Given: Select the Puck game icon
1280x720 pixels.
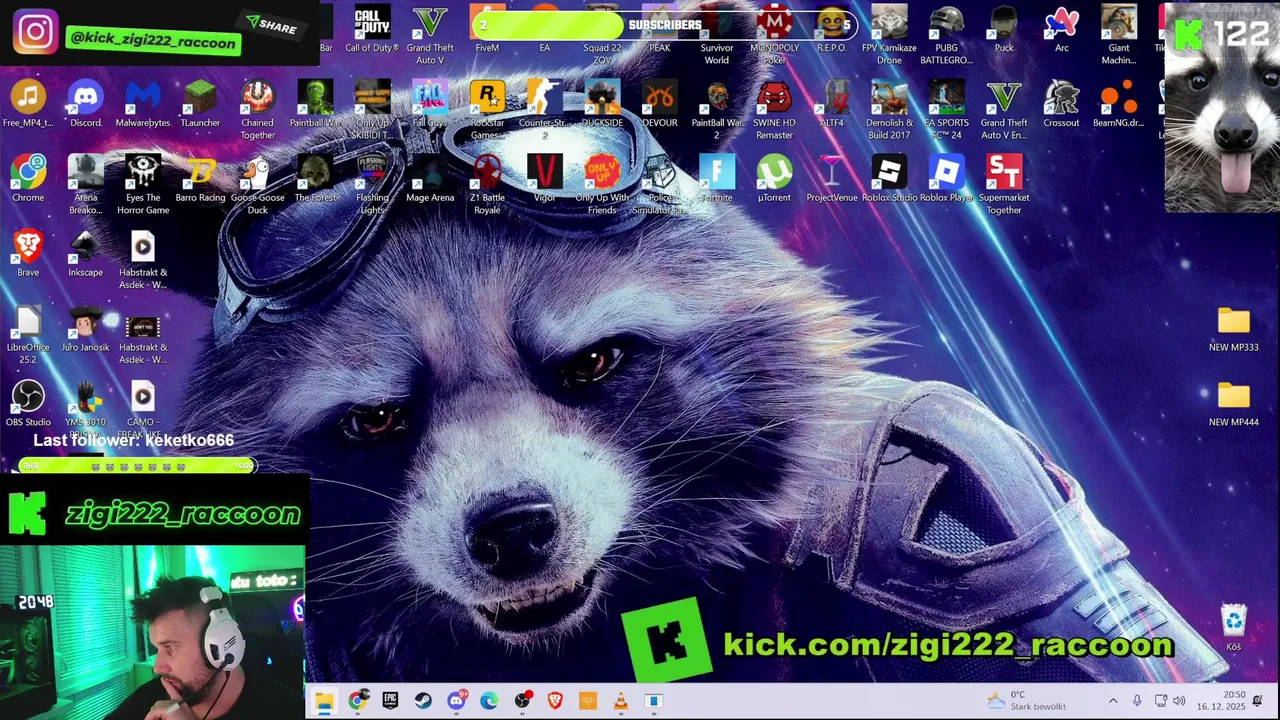Looking at the screenshot, I should [1004, 29].
